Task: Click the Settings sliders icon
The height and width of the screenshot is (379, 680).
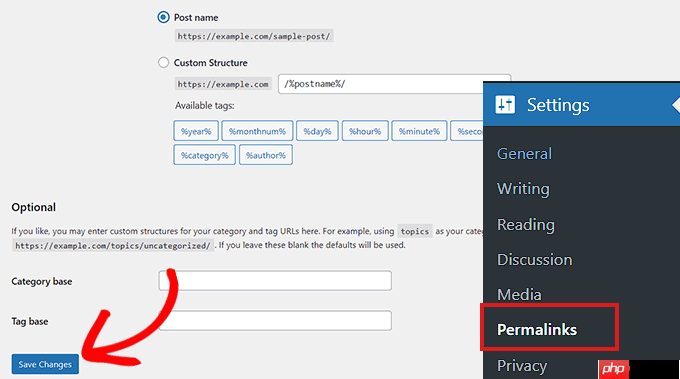Action: click(x=505, y=105)
